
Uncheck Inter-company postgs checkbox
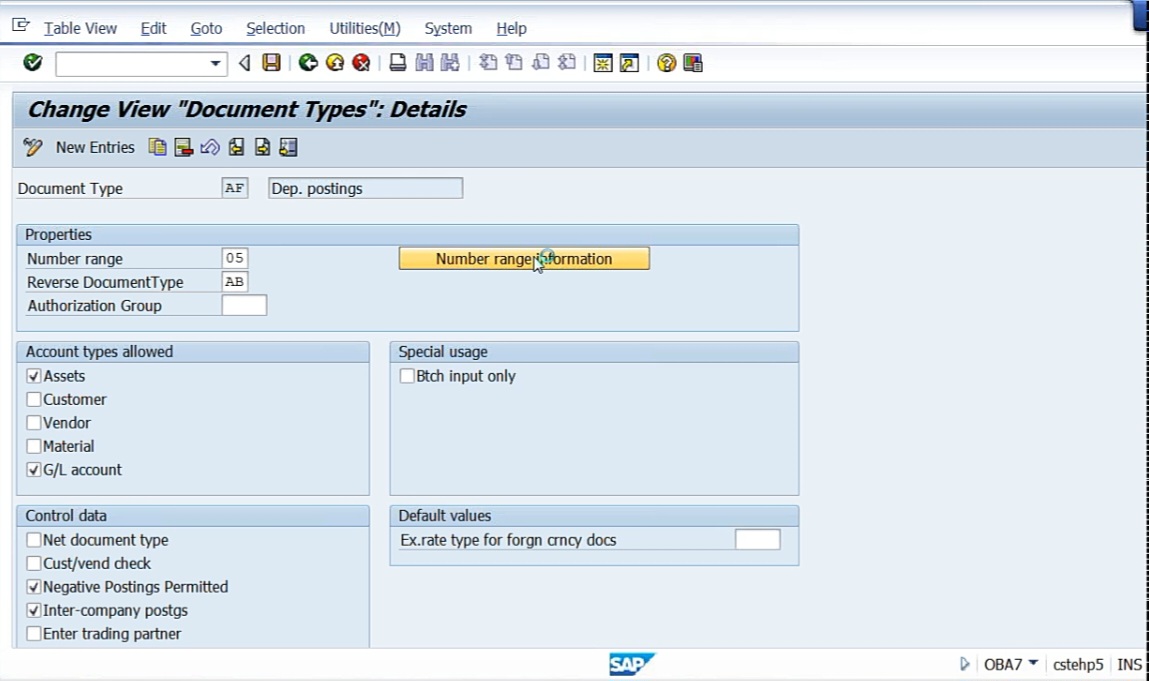[x=34, y=611]
